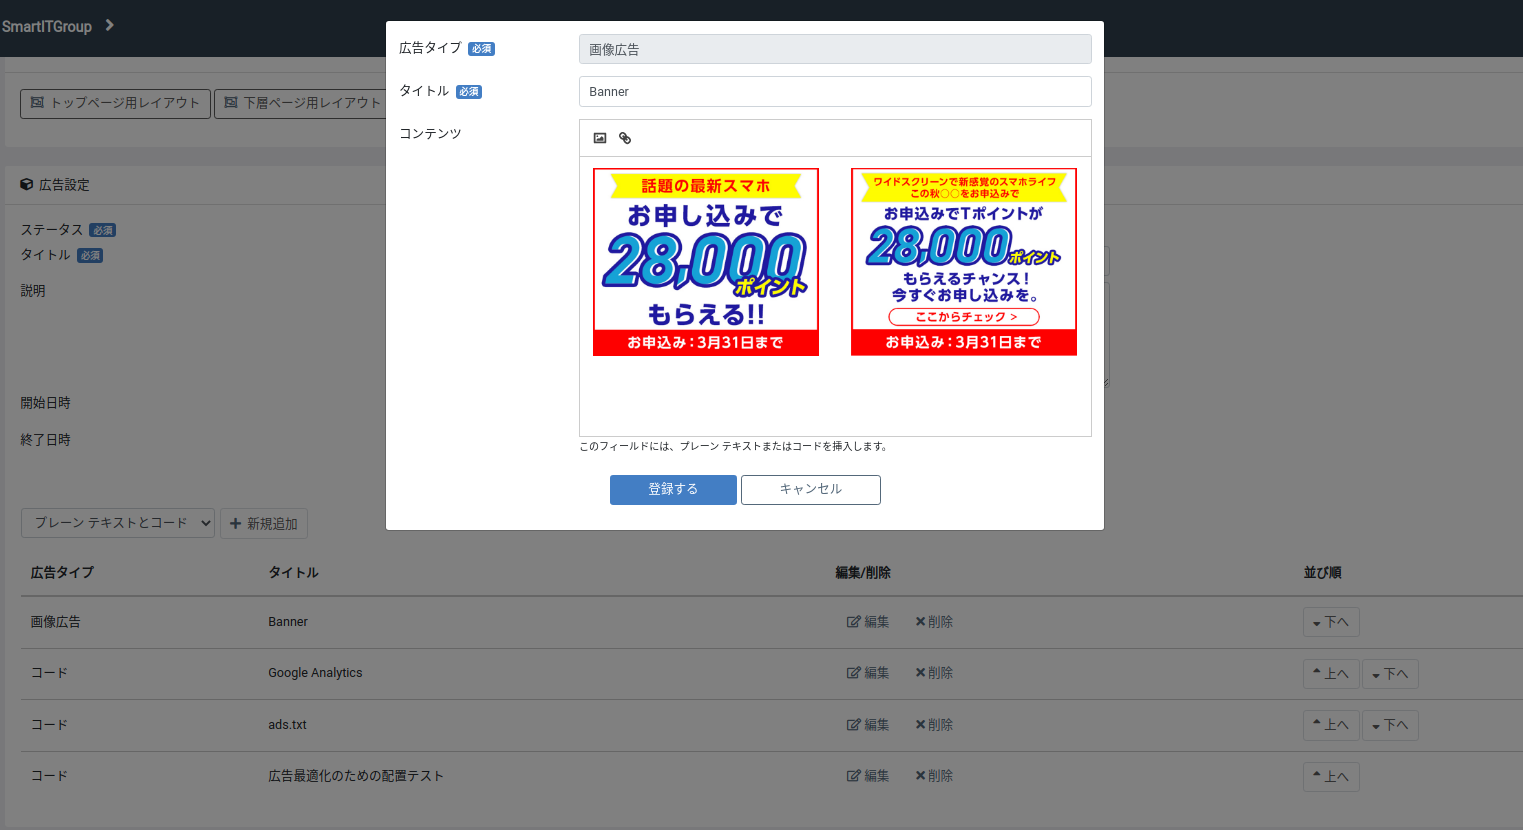Click 広告最適化のための配置テスト title text
1523x830 pixels.
pyautogui.click(x=356, y=776)
